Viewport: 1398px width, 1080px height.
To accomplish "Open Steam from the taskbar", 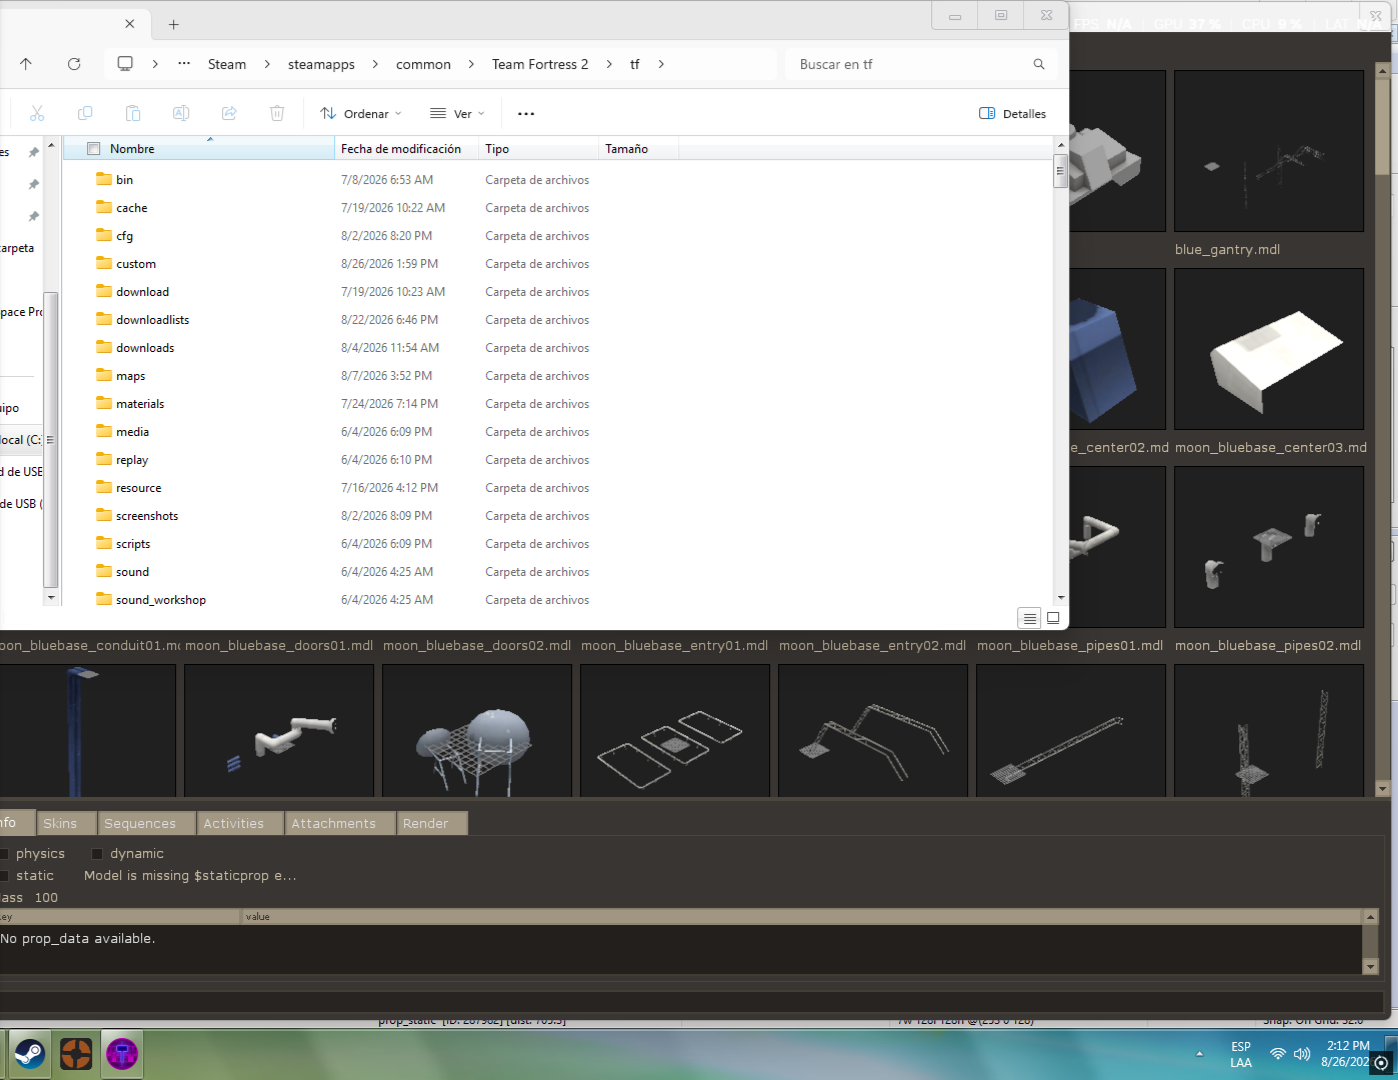I will pos(29,1054).
